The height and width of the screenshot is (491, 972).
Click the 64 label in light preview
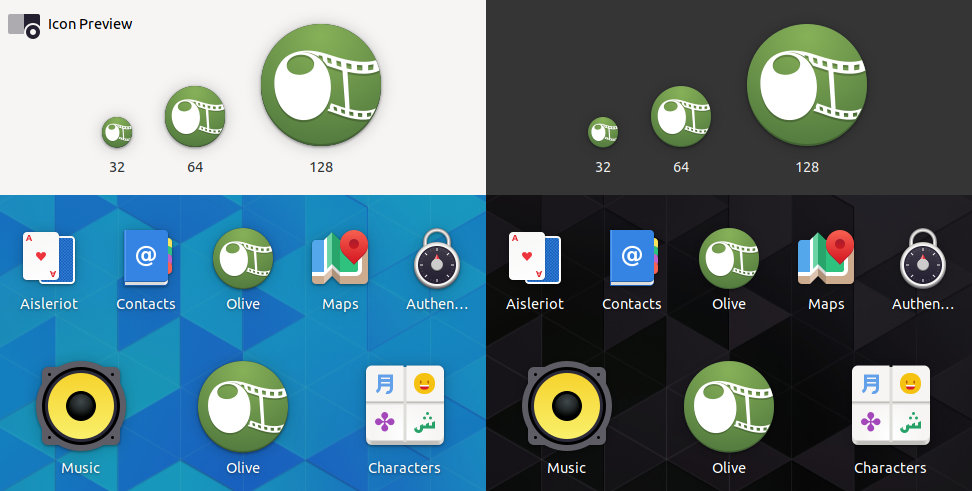[195, 167]
